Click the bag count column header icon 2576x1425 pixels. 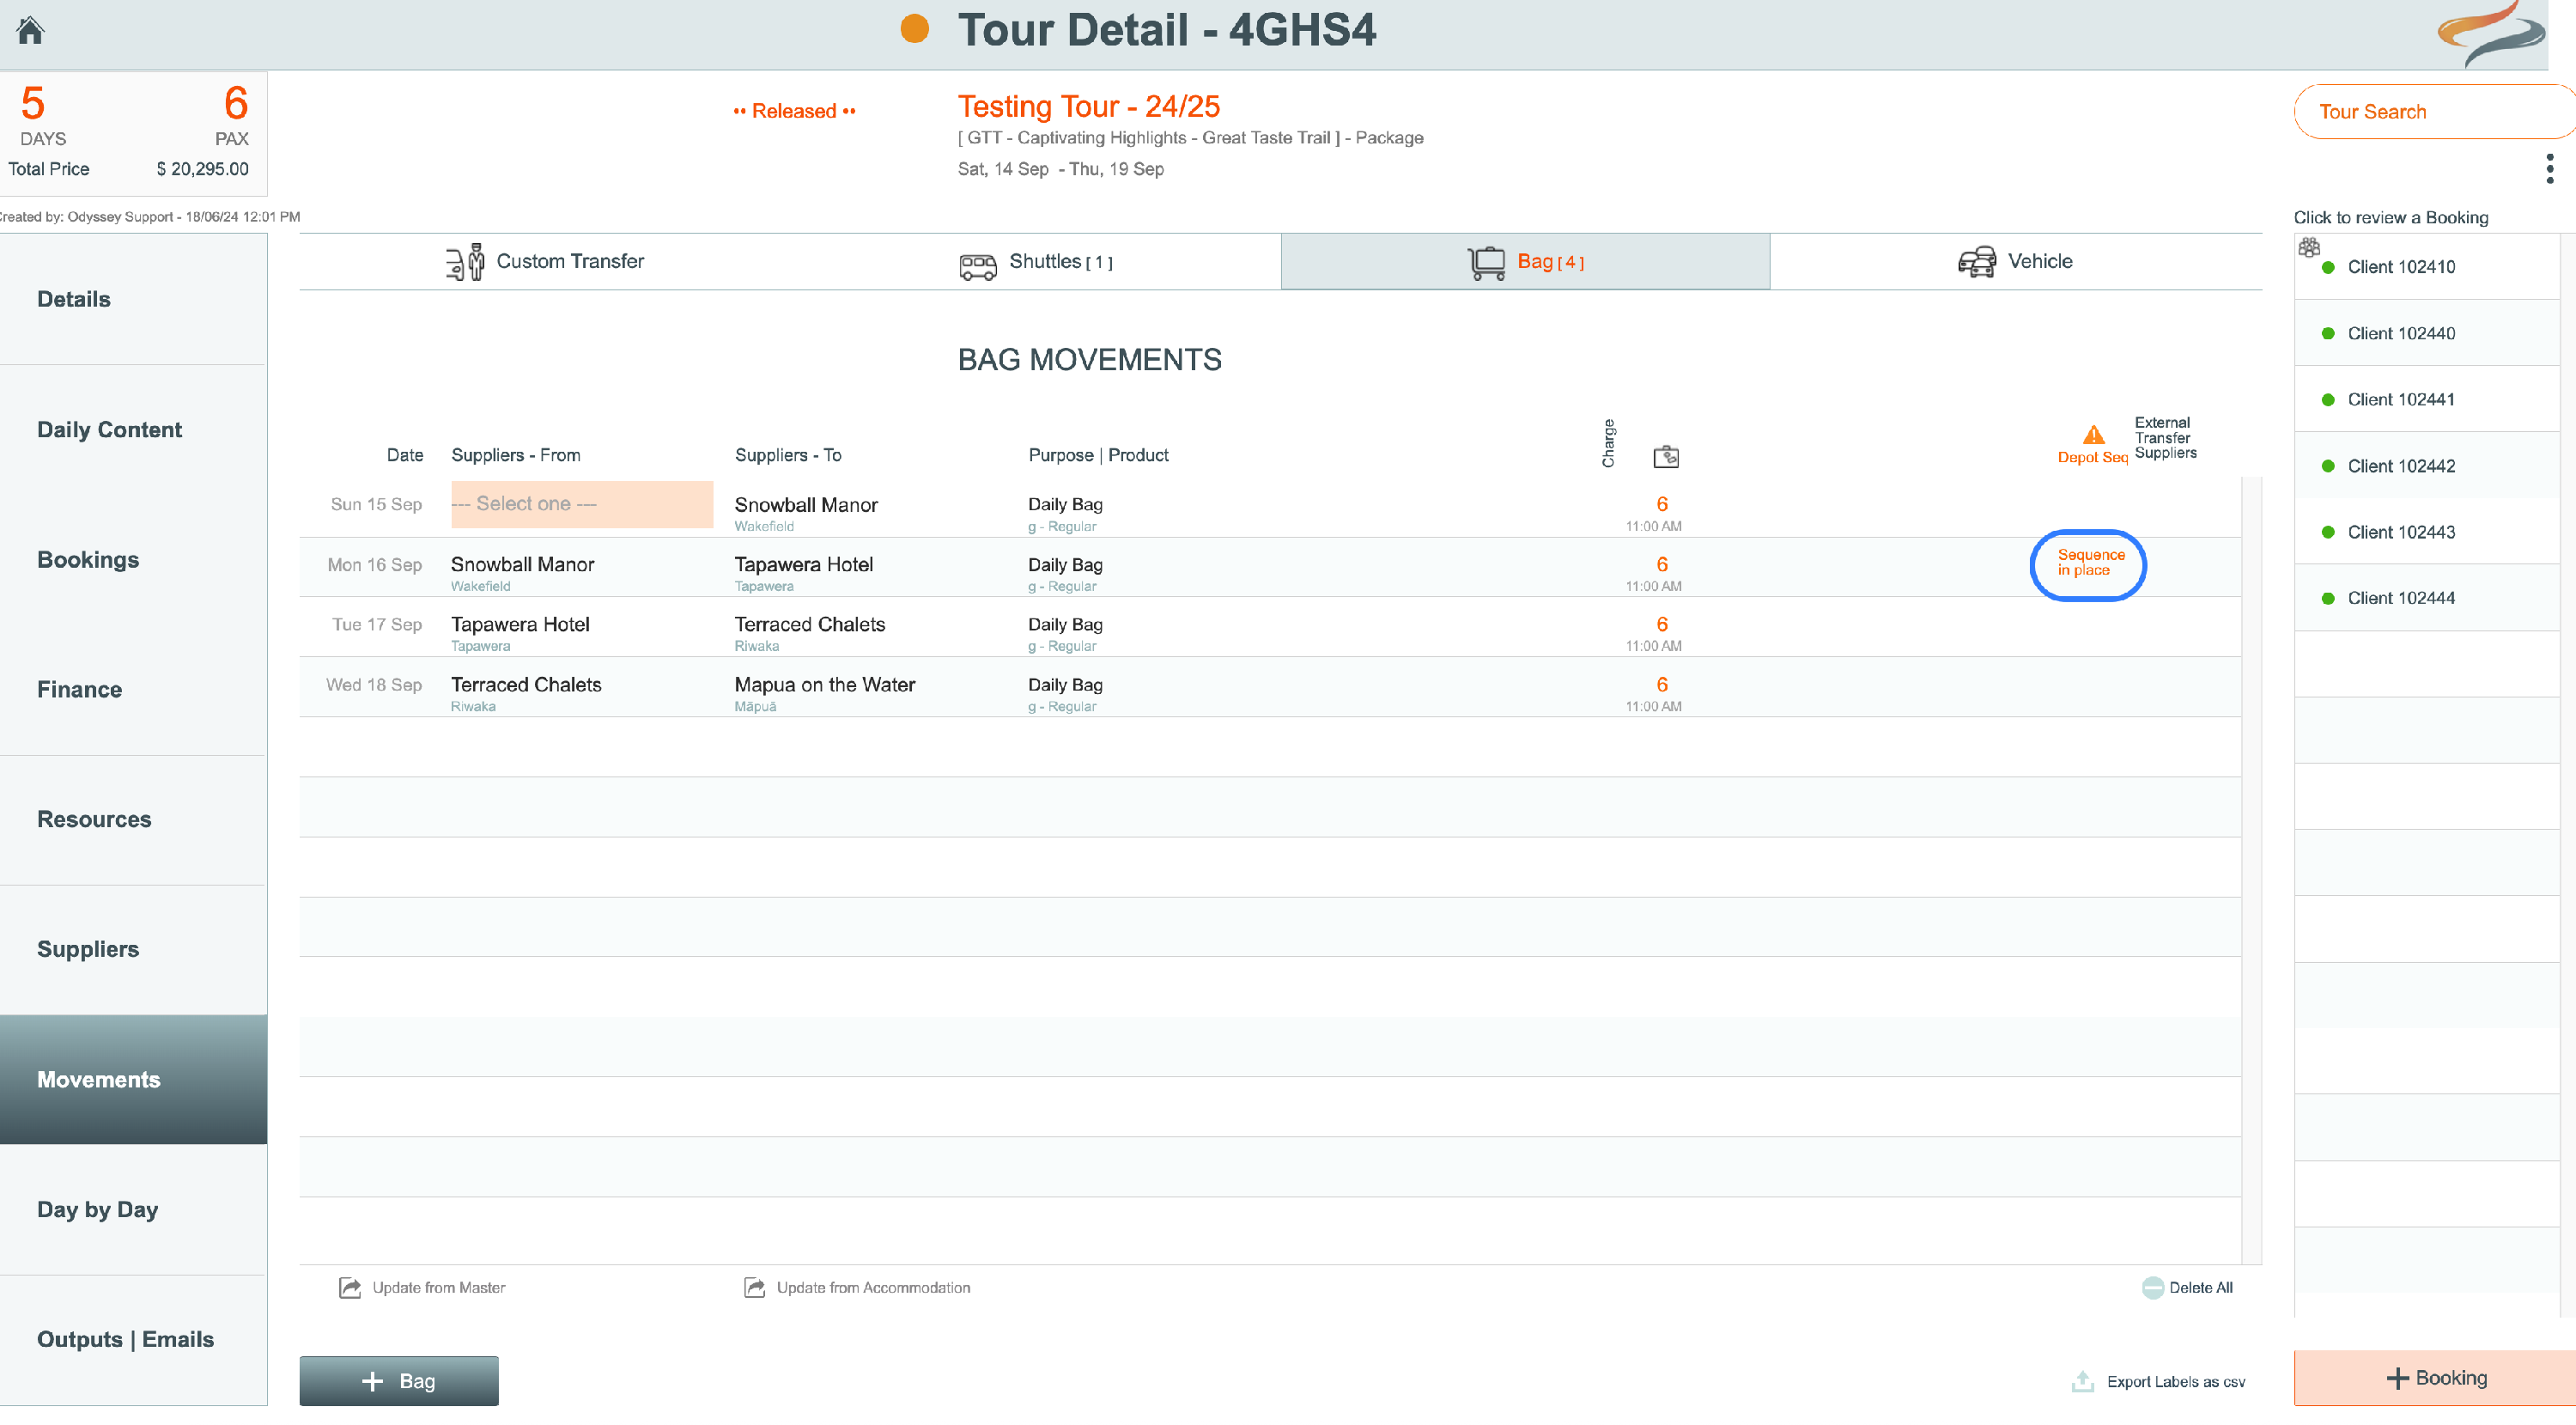pyautogui.click(x=1665, y=457)
